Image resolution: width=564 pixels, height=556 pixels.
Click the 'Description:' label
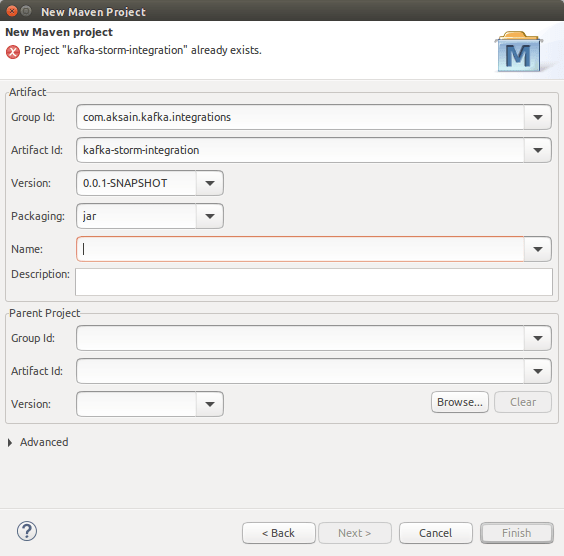40,274
